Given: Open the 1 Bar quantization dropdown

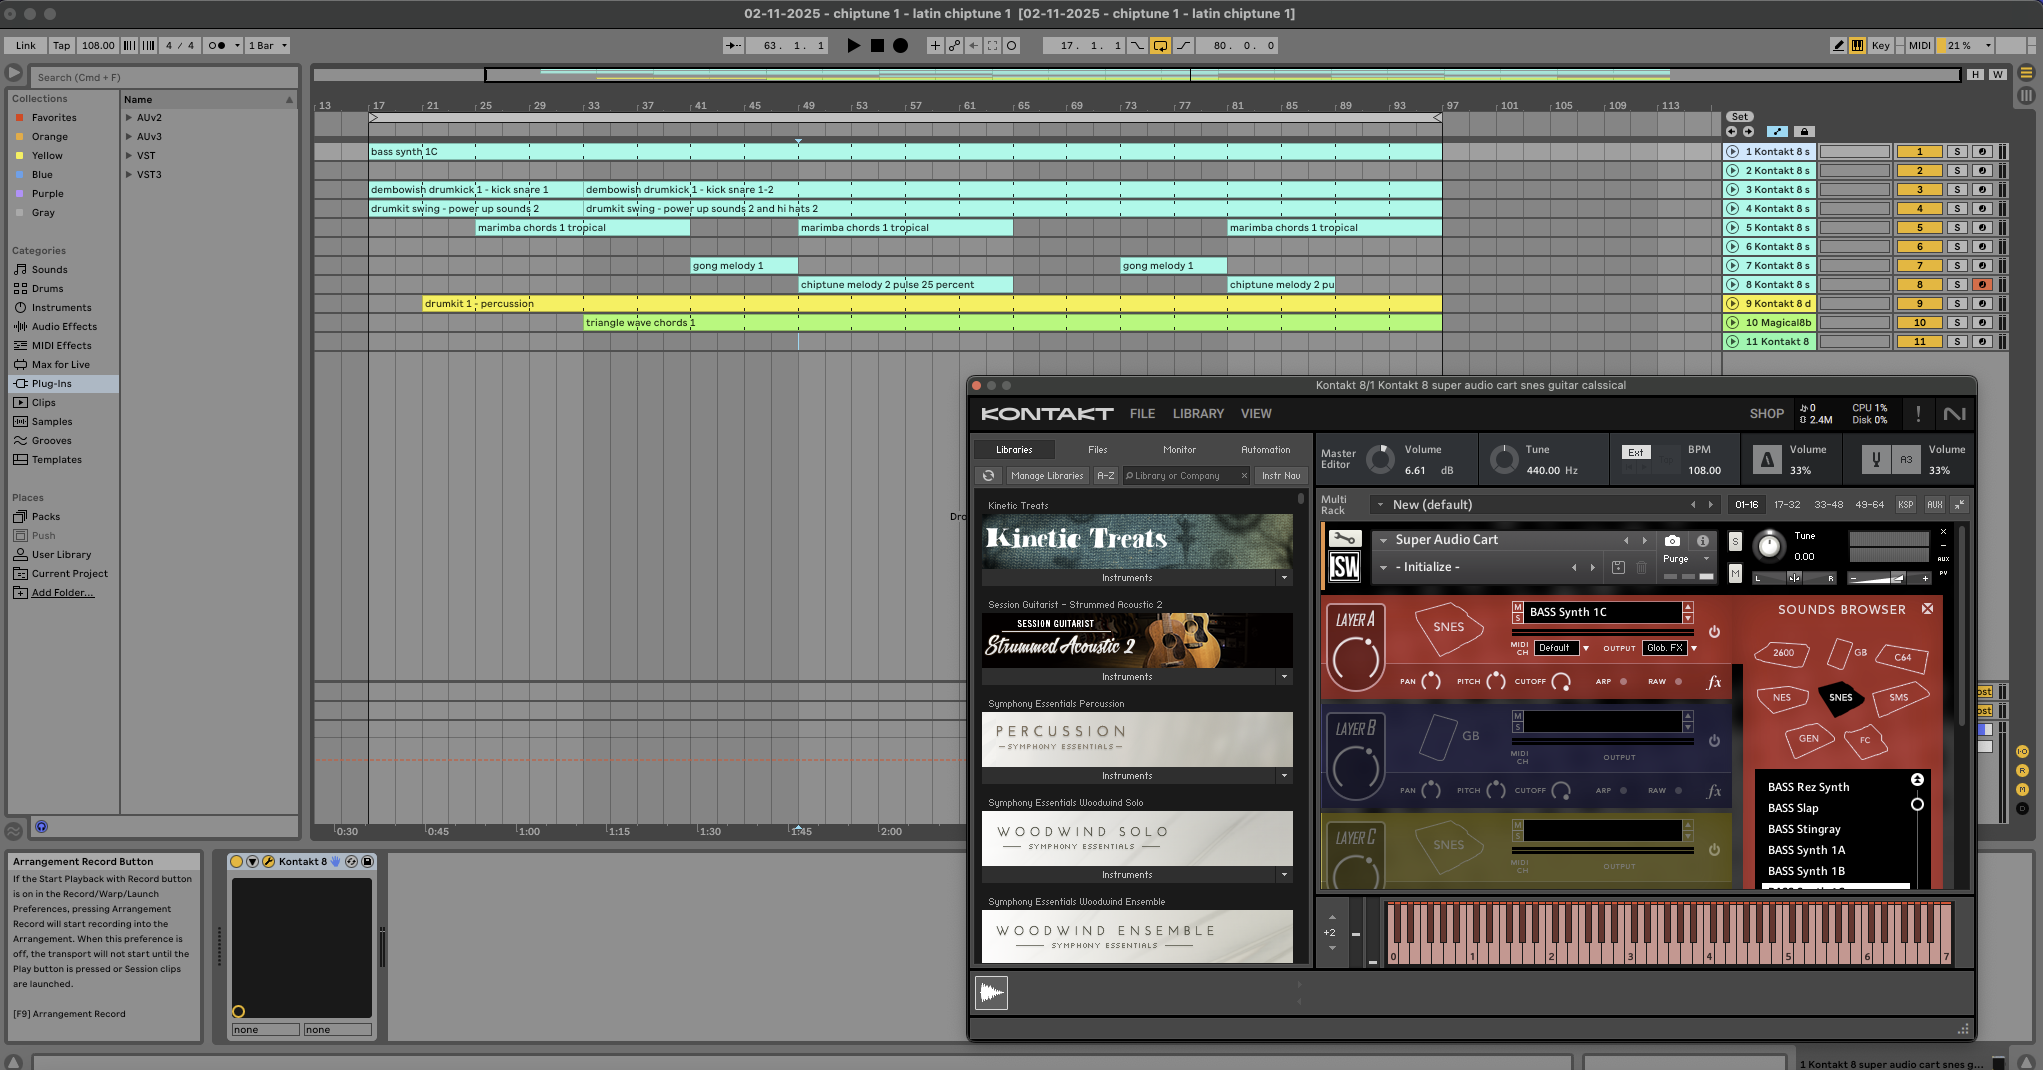Looking at the screenshot, I should point(268,45).
